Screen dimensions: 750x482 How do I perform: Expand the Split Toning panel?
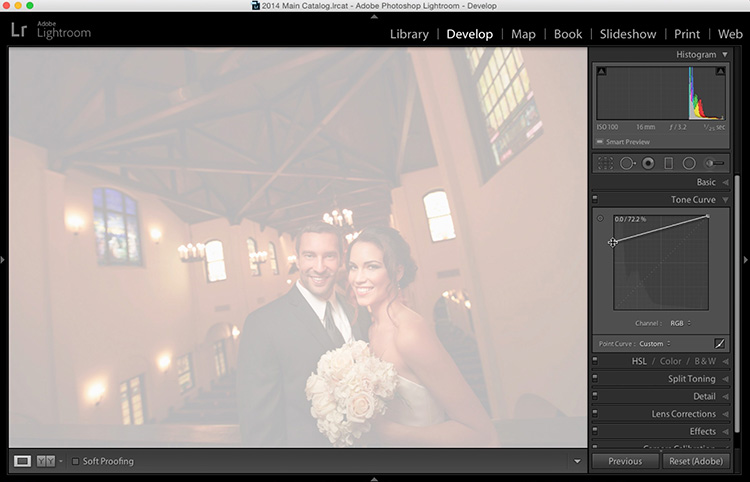(725, 379)
